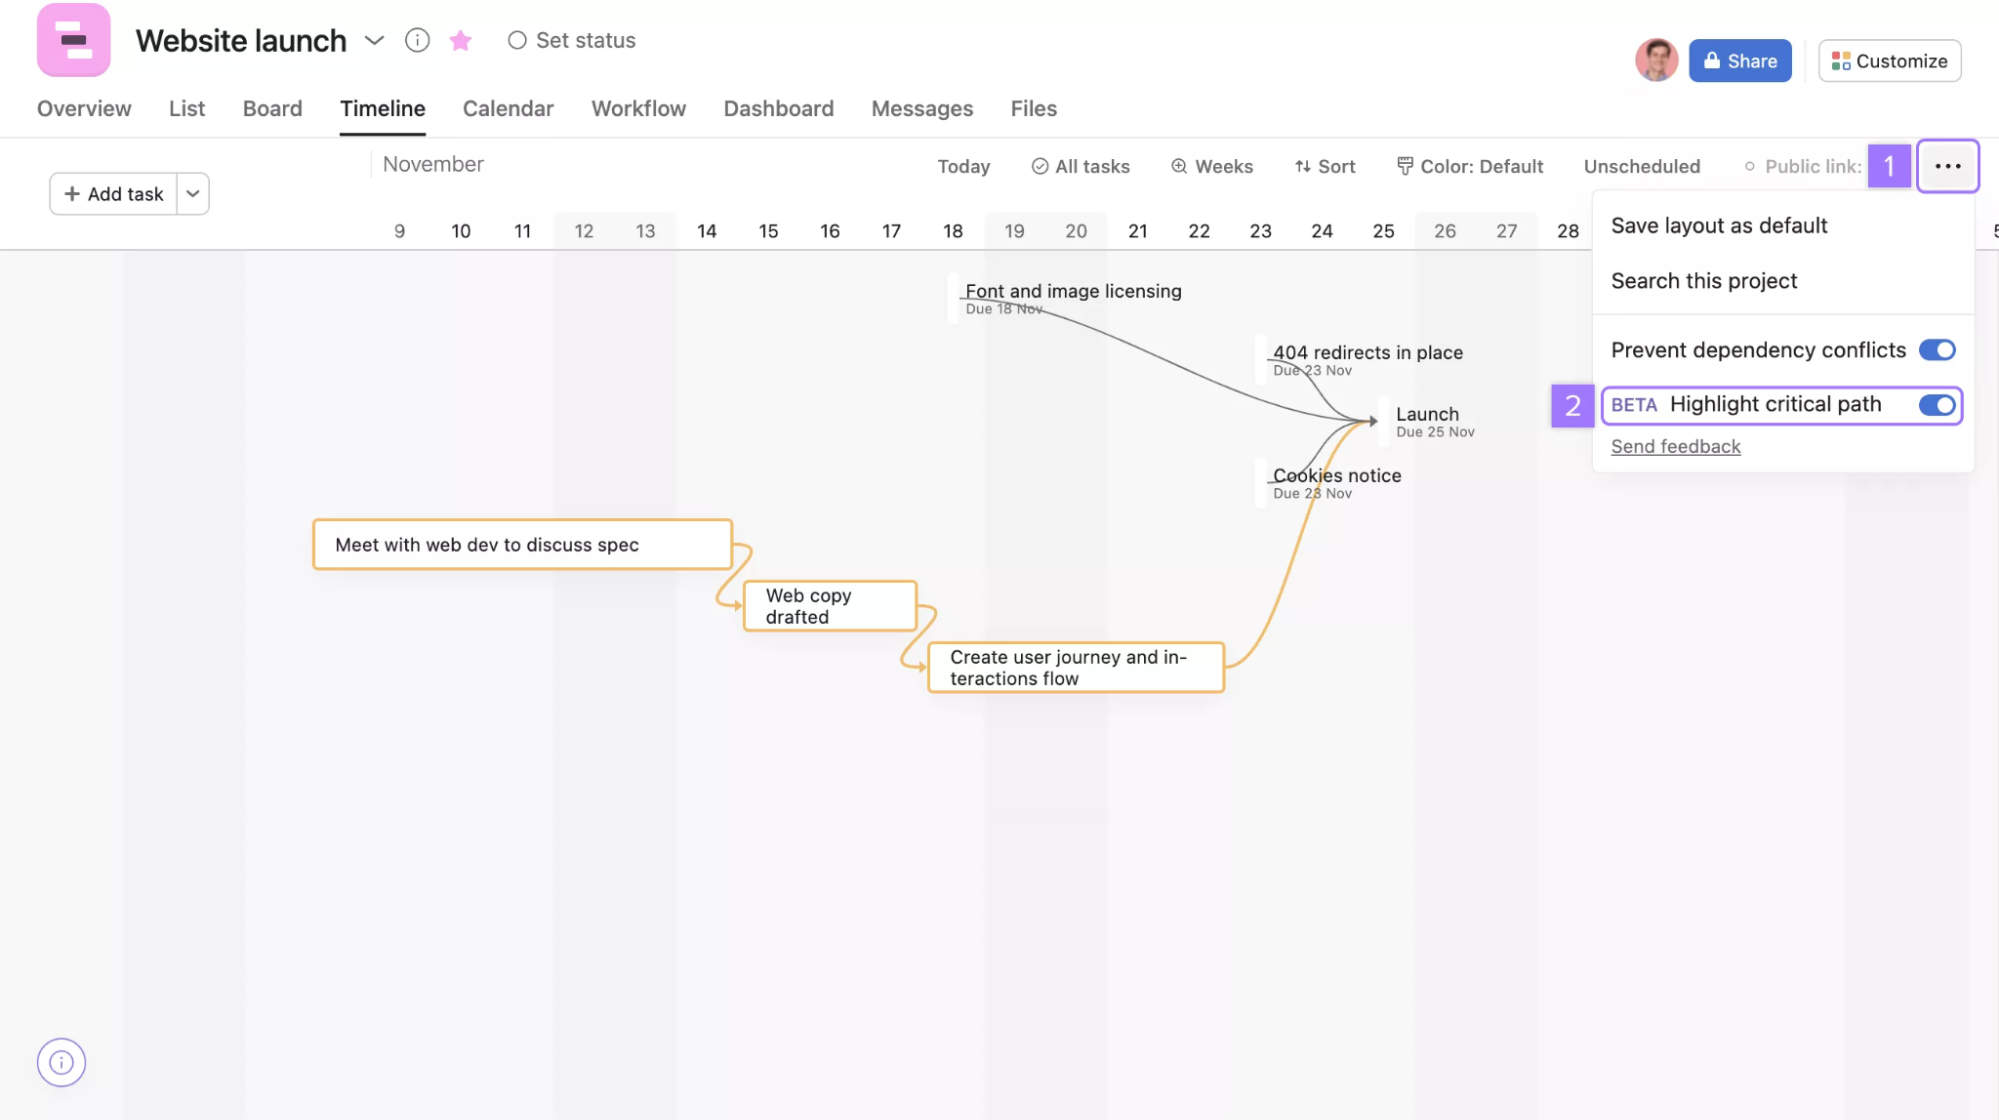Click the Timeline tab icon
The image size is (1999, 1120).
point(383,108)
